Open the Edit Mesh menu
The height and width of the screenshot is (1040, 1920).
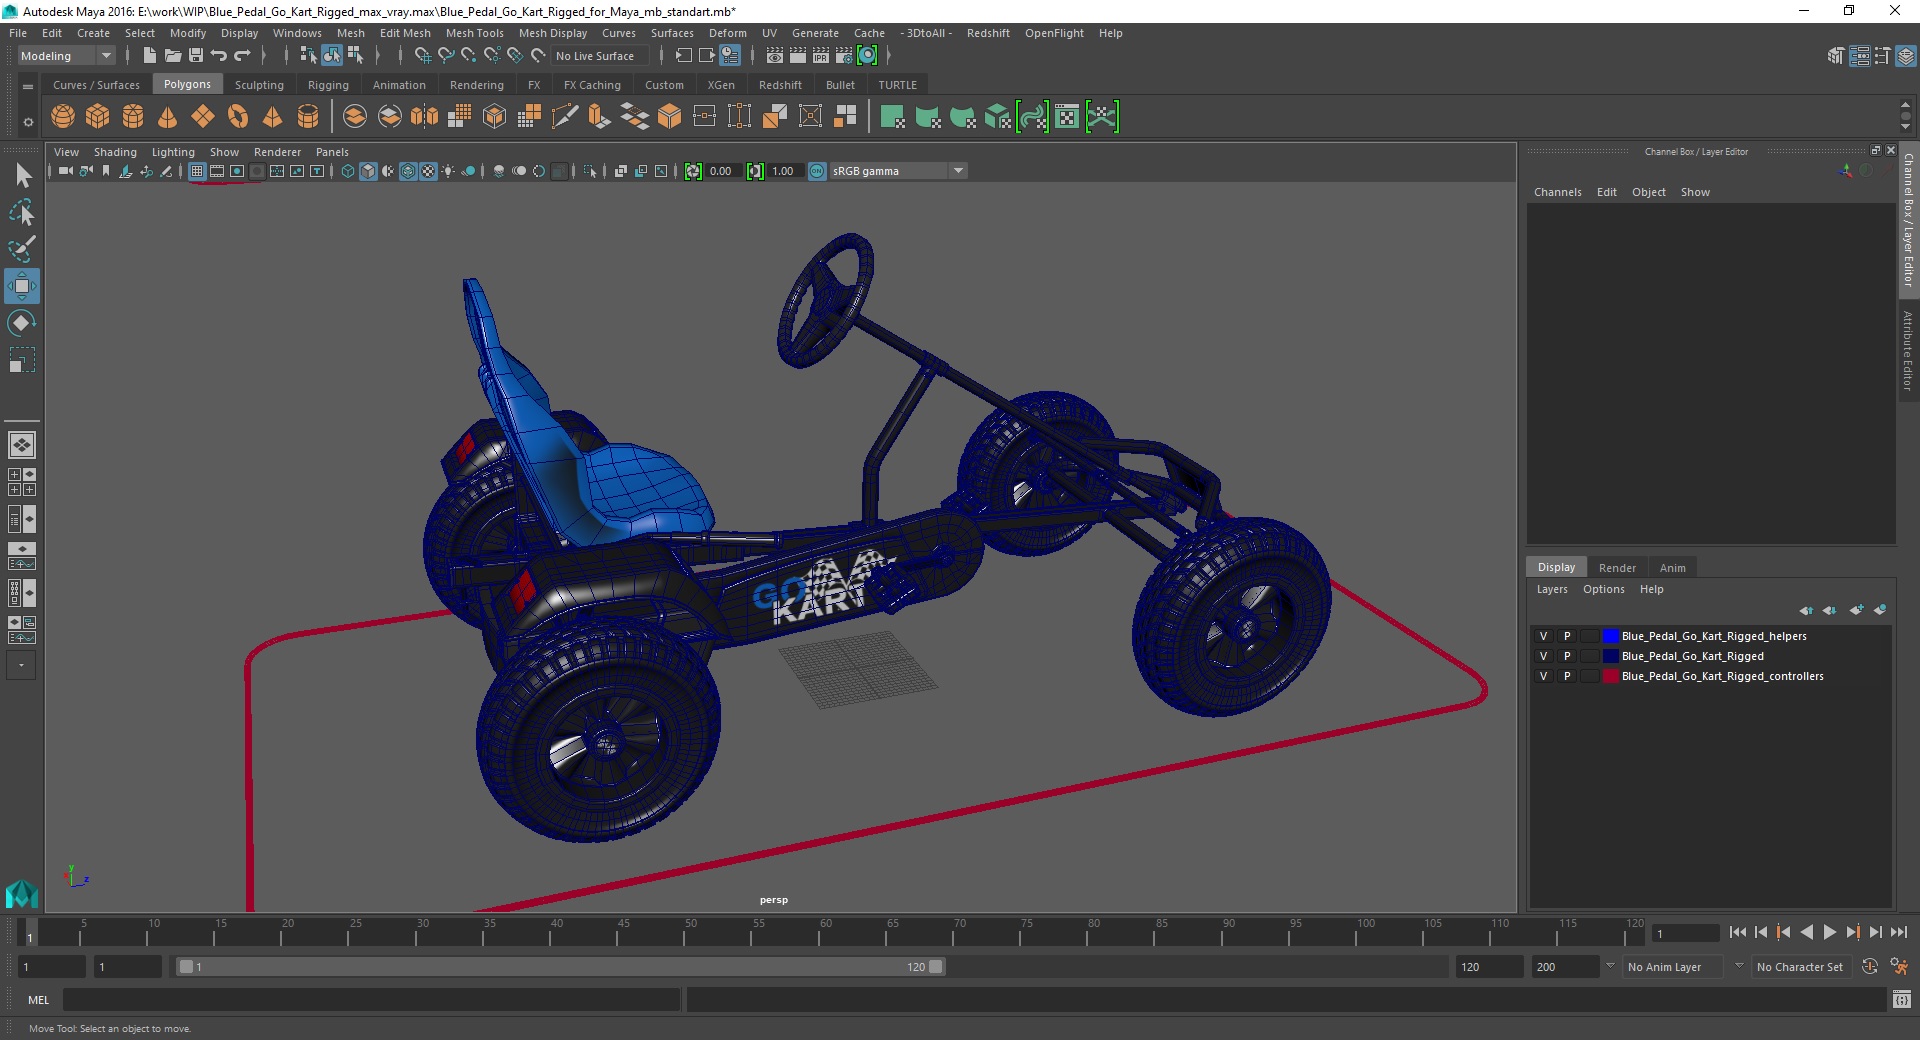[x=405, y=33]
